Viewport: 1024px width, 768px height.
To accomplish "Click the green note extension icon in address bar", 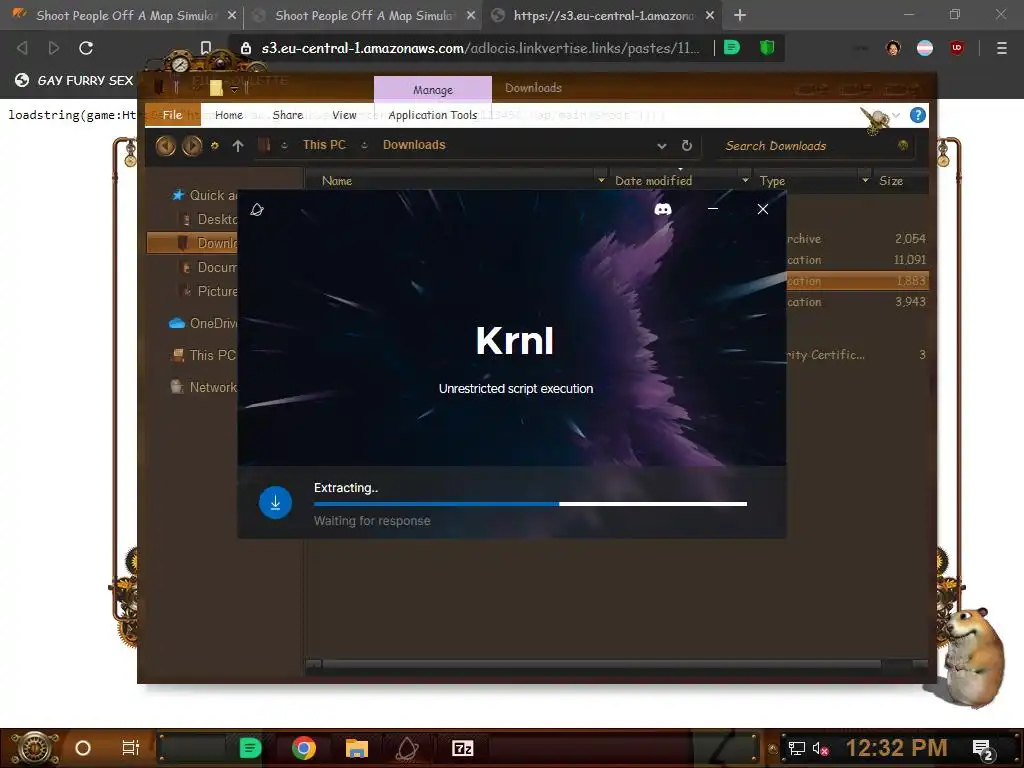I will (732, 47).
